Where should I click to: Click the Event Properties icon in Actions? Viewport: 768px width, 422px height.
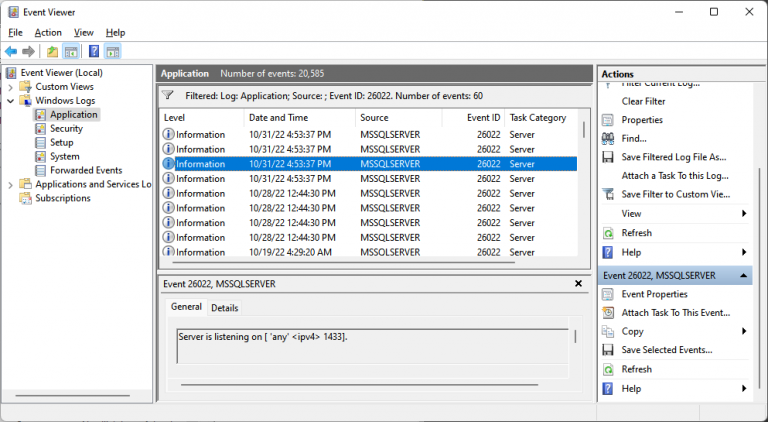click(608, 294)
